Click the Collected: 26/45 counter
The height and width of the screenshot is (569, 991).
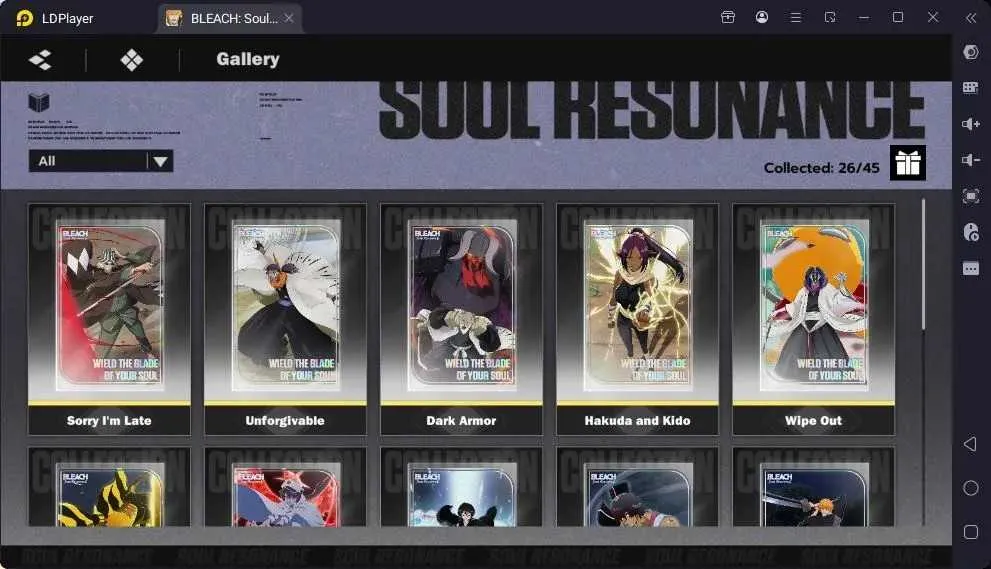pyautogui.click(x=822, y=168)
